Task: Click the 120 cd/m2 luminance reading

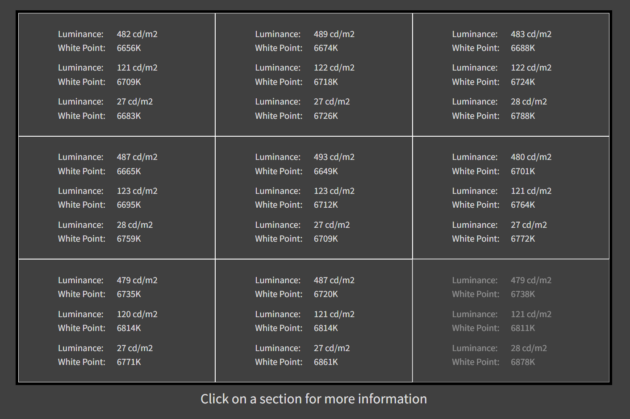Action: (x=136, y=314)
